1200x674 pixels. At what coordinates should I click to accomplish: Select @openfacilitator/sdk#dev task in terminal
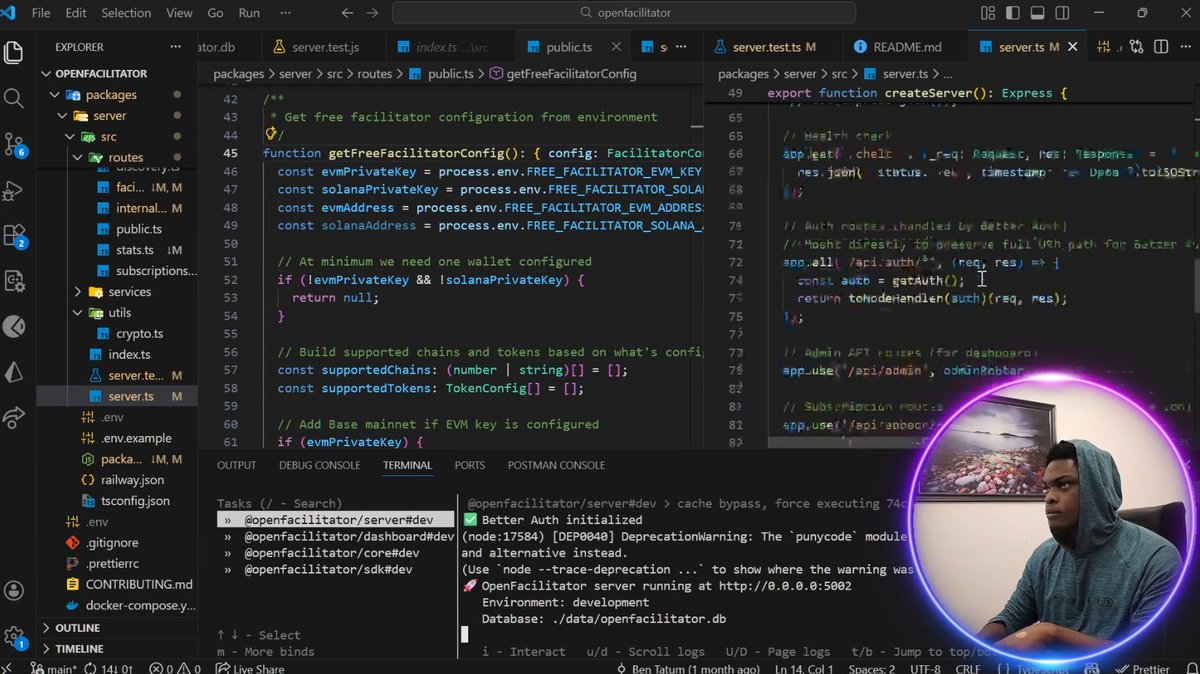328,569
